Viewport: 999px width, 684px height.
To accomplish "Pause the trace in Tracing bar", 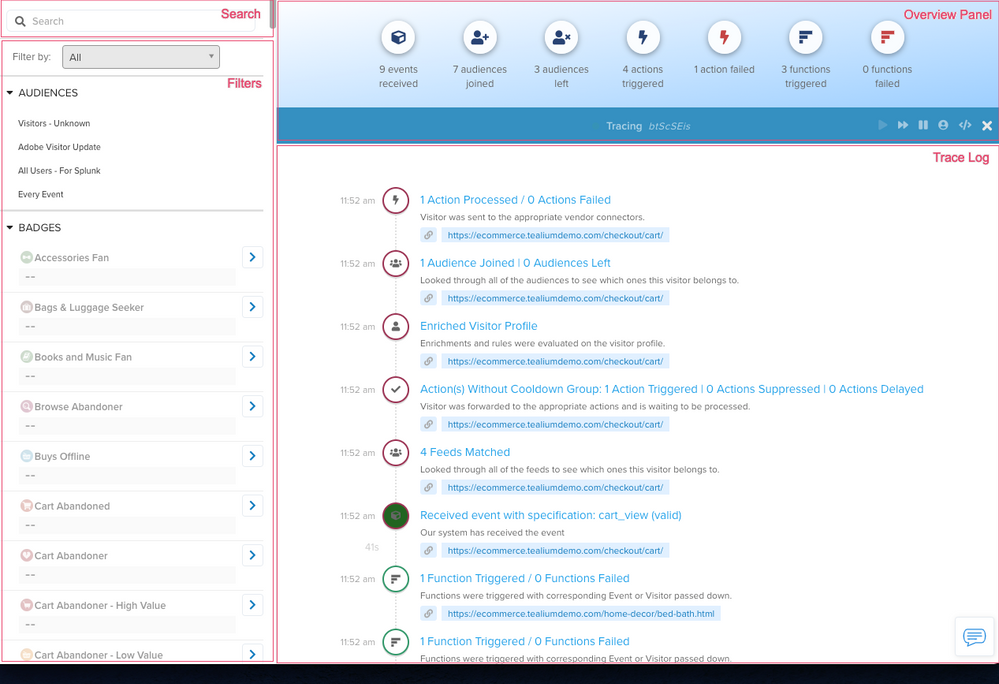I will pyautogui.click(x=923, y=126).
